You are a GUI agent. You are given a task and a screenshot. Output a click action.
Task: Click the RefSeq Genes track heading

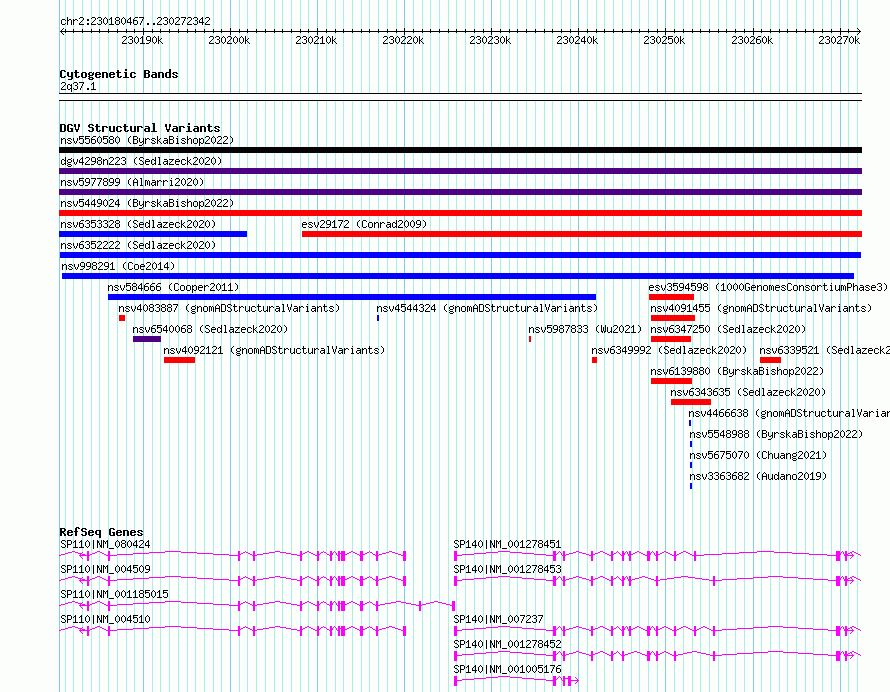(102, 532)
